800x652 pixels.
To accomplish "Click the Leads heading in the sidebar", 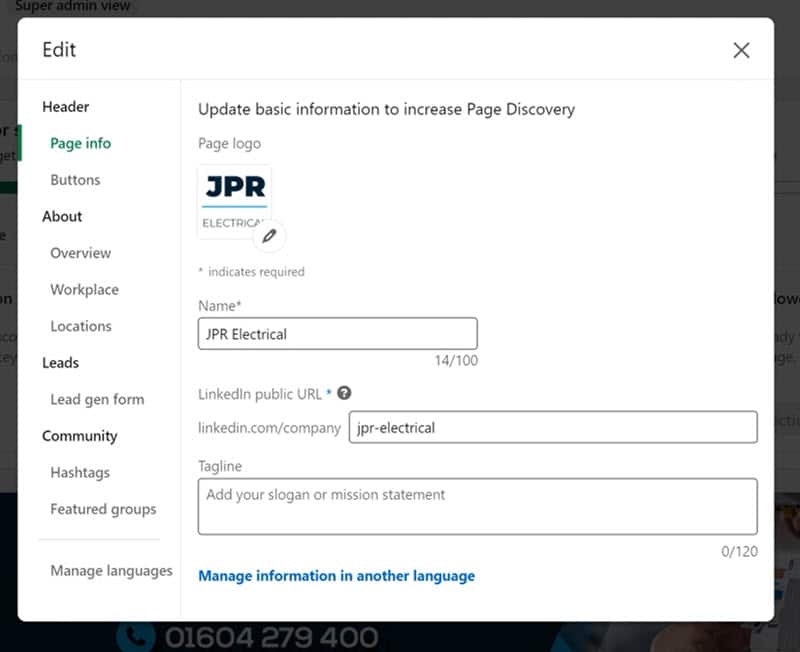I will pyautogui.click(x=61, y=363).
